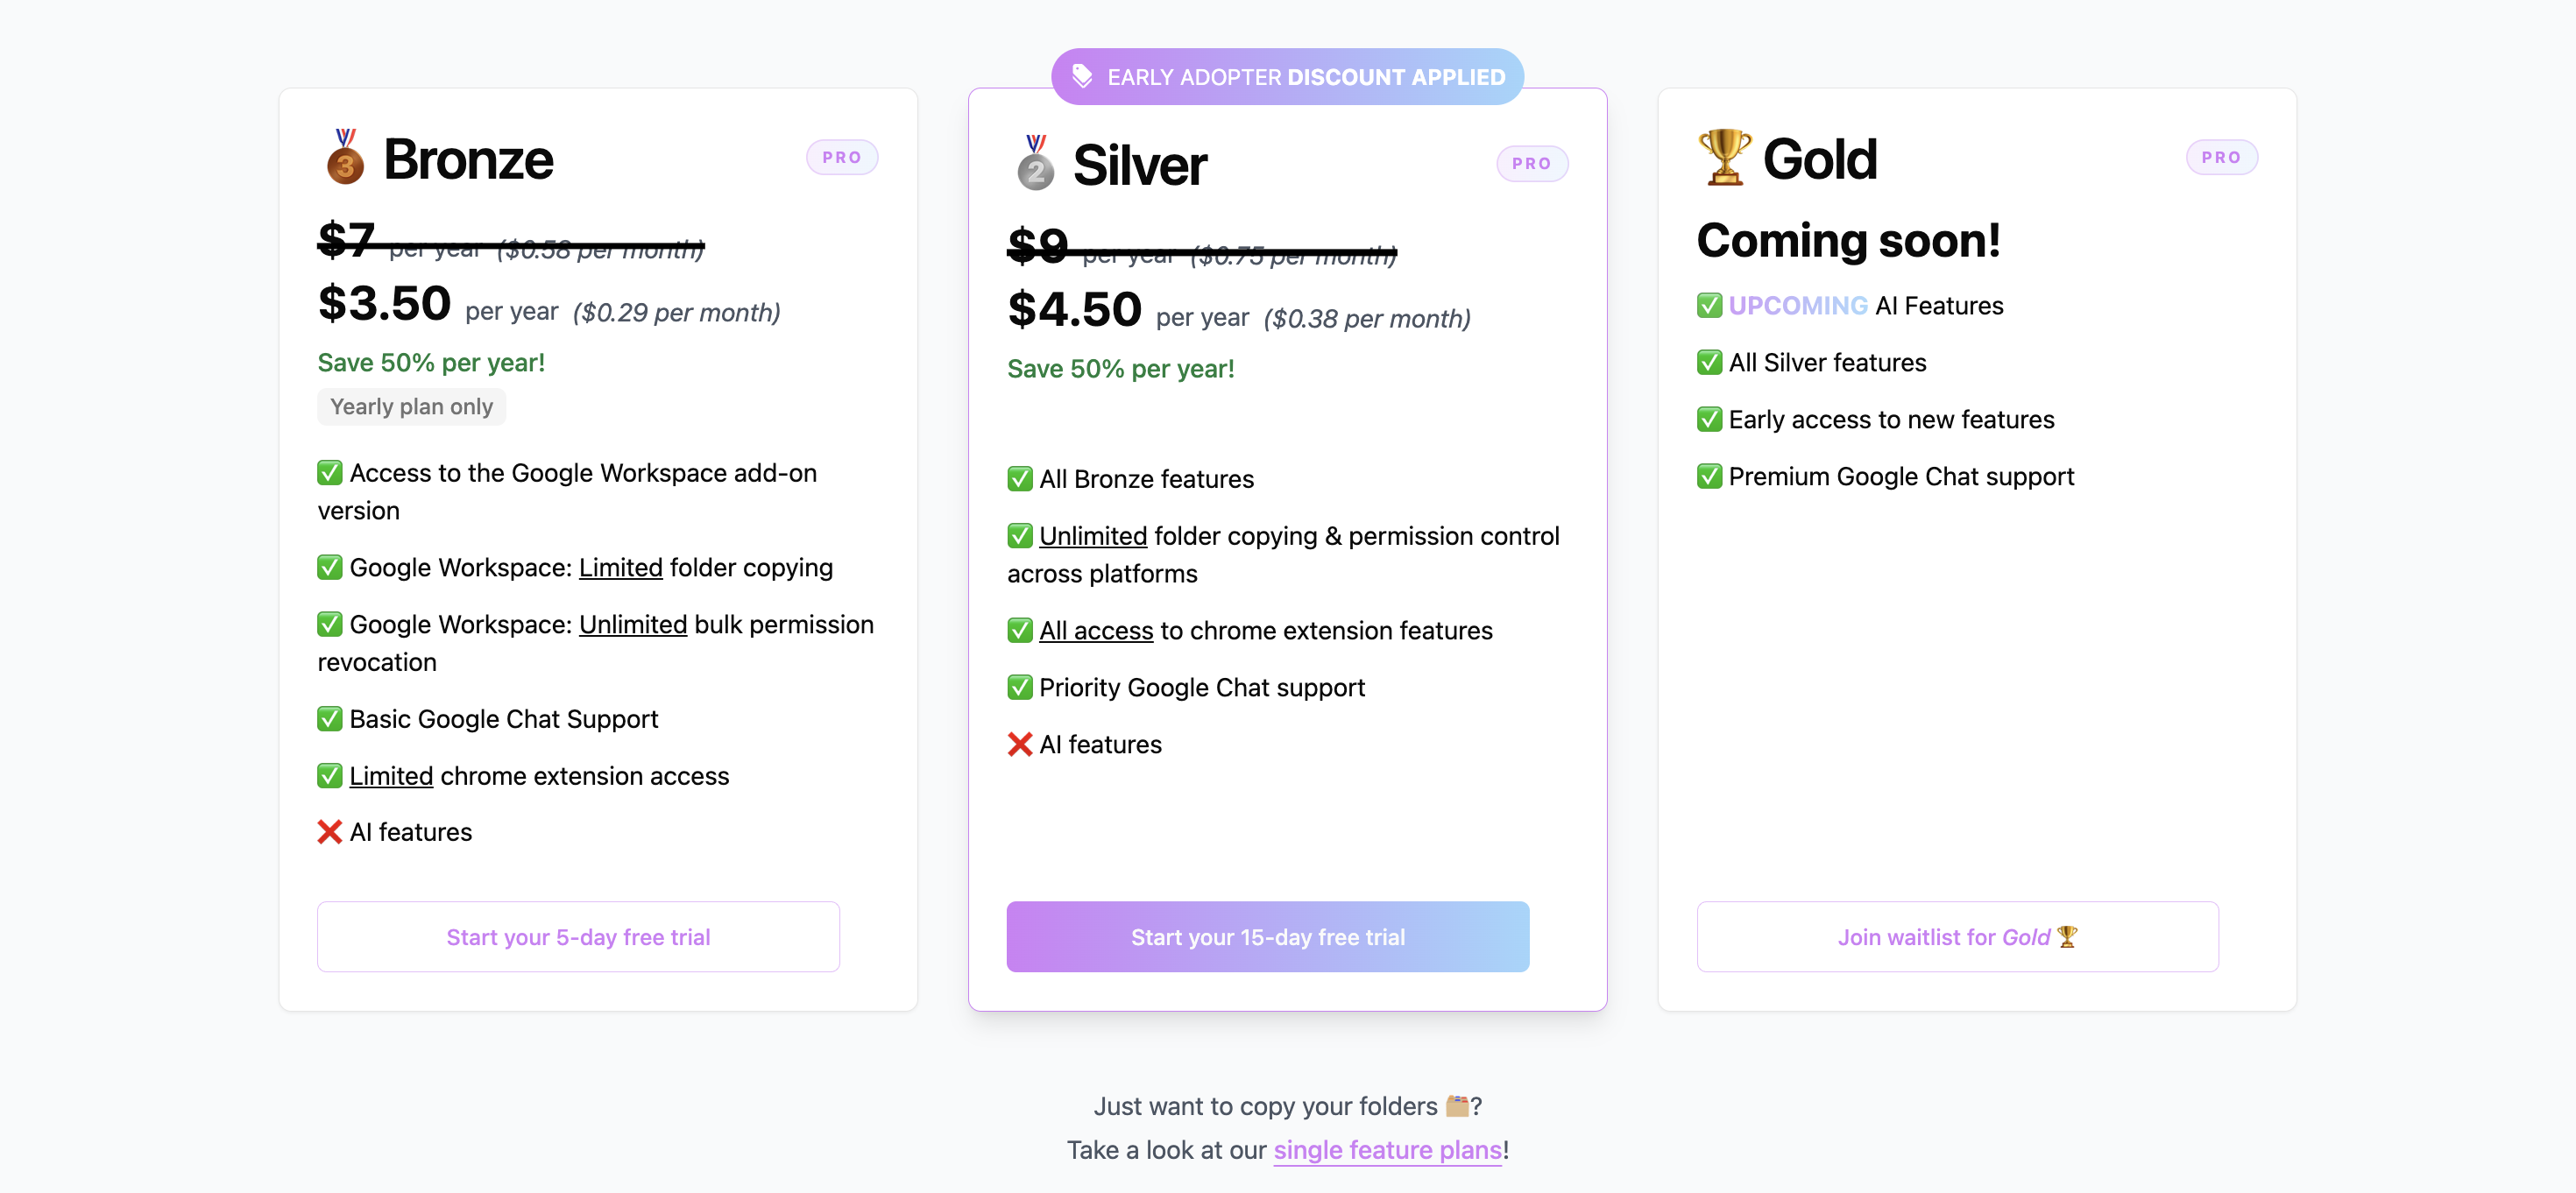
Task: Click the Gold trophy icon
Action: [x=1724, y=157]
